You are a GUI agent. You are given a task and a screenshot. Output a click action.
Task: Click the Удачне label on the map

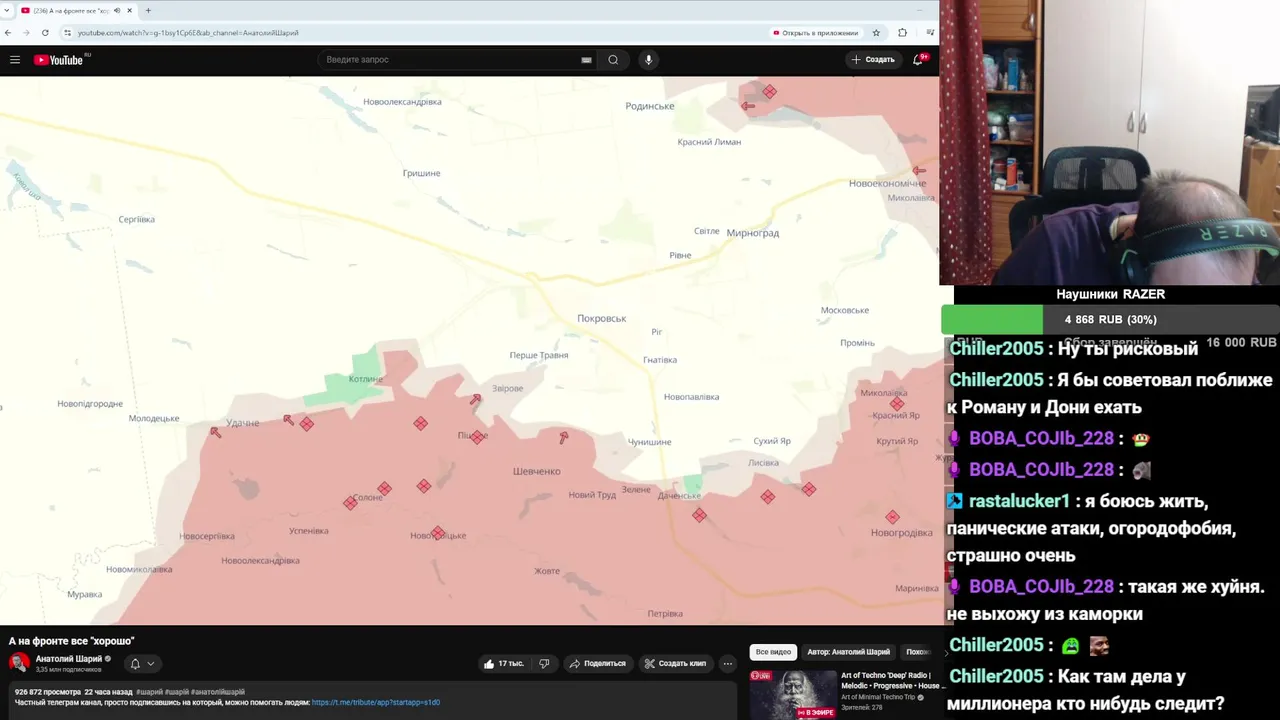[242, 423]
